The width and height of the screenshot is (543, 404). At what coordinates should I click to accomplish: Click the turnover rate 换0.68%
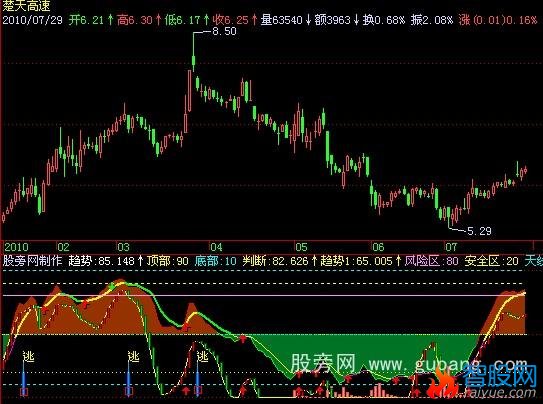click(384, 20)
